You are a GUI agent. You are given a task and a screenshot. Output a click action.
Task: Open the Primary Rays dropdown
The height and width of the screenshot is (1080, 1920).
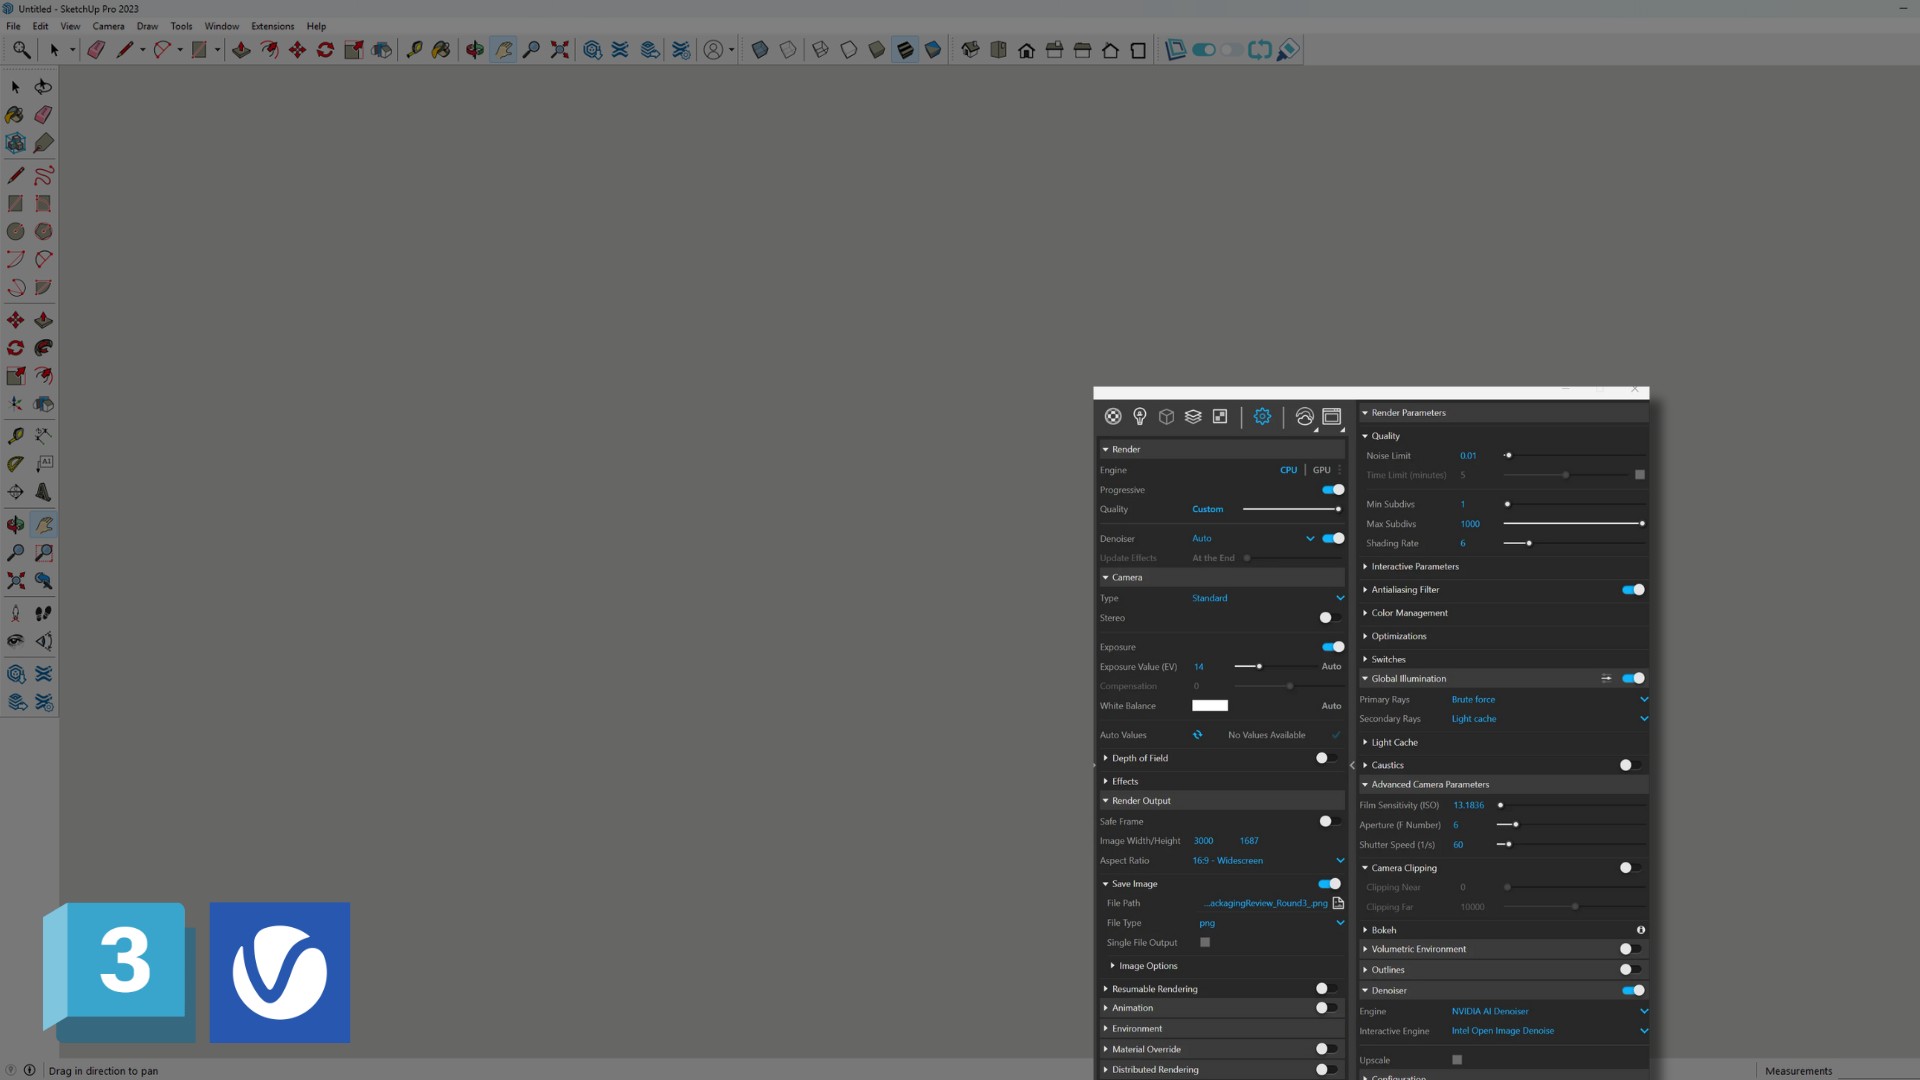point(1643,699)
